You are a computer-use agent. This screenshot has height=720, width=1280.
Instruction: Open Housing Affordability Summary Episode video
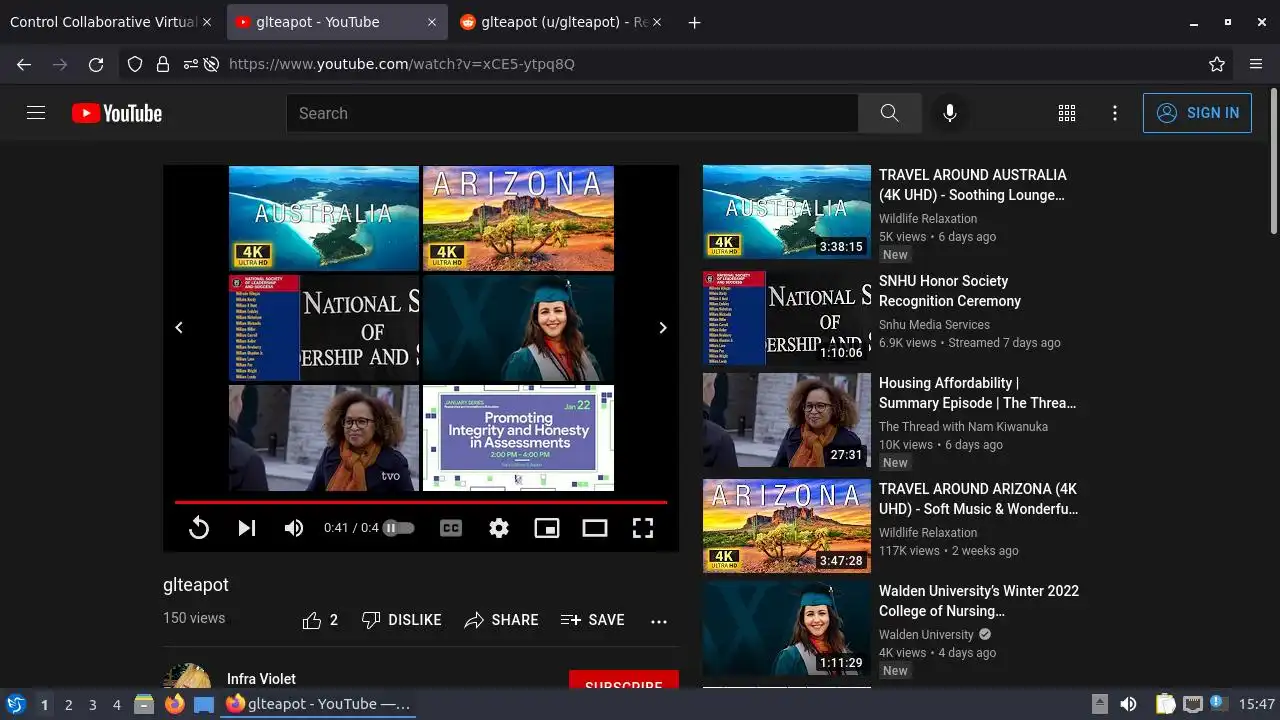978,393
